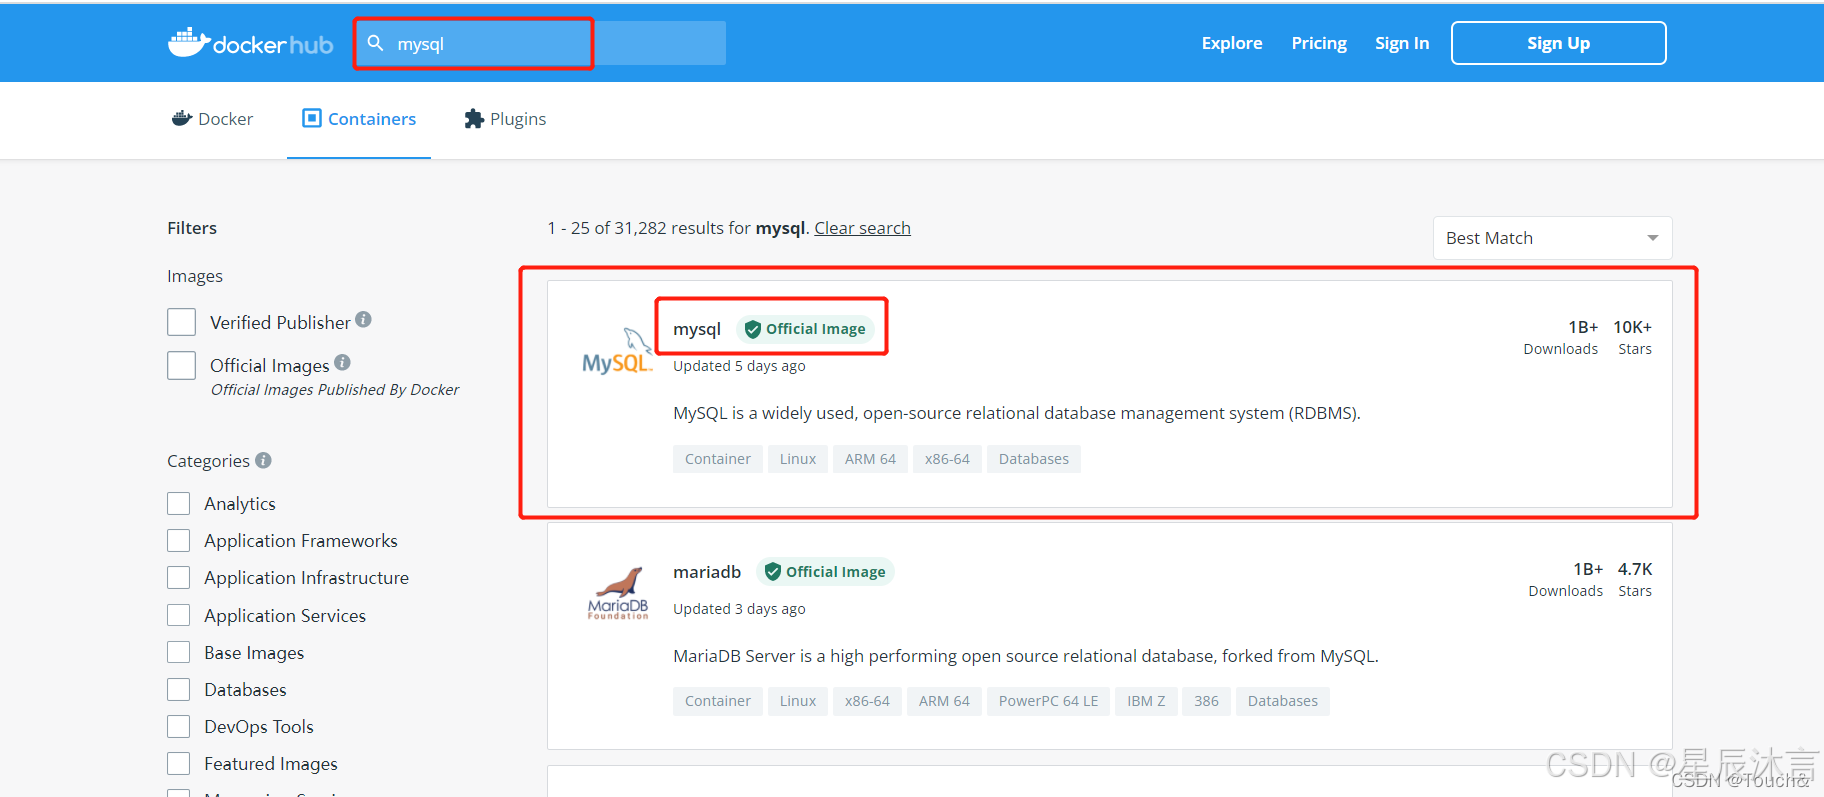Click the mariadb '4.7K' stars count
The width and height of the screenshot is (1824, 797).
[1635, 569]
